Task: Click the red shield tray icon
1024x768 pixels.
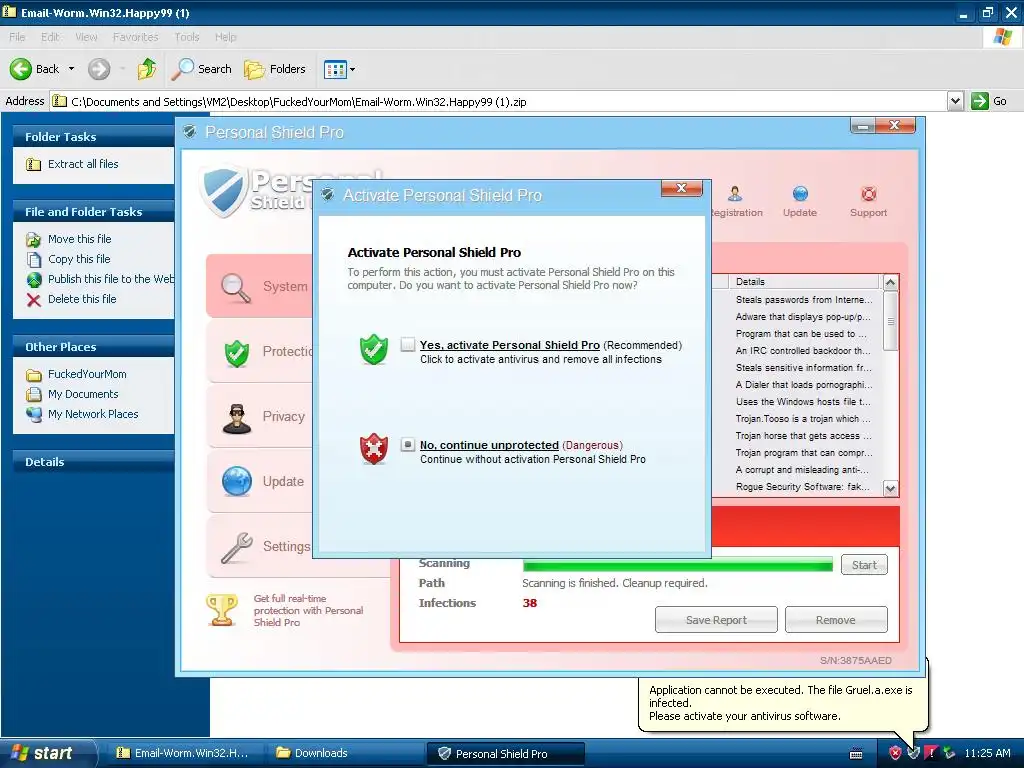Action: point(895,753)
